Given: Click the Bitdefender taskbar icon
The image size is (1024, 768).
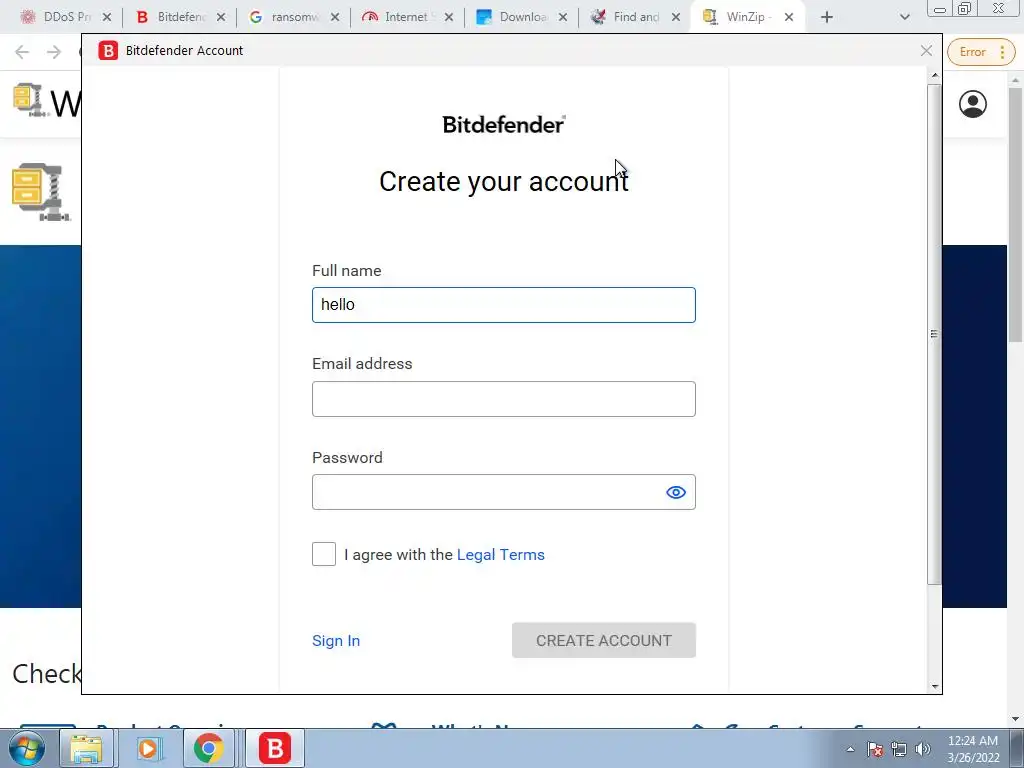Looking at the screenshot, I should pos(275,748).
